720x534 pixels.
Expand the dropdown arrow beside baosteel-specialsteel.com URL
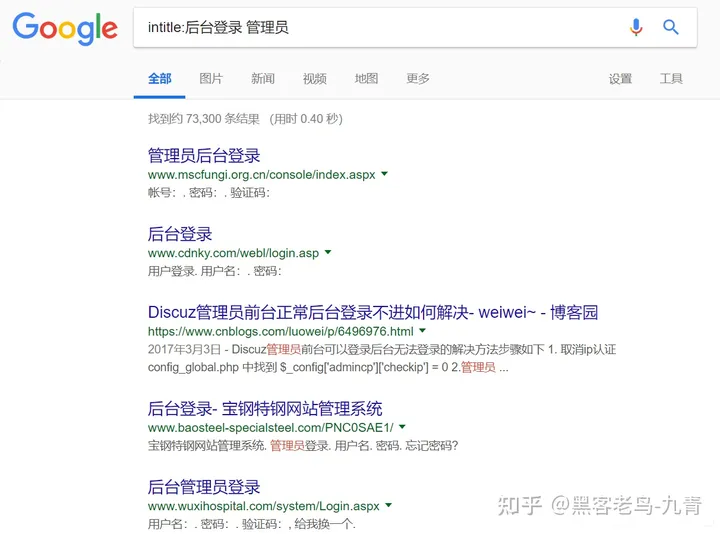[402, 427]
